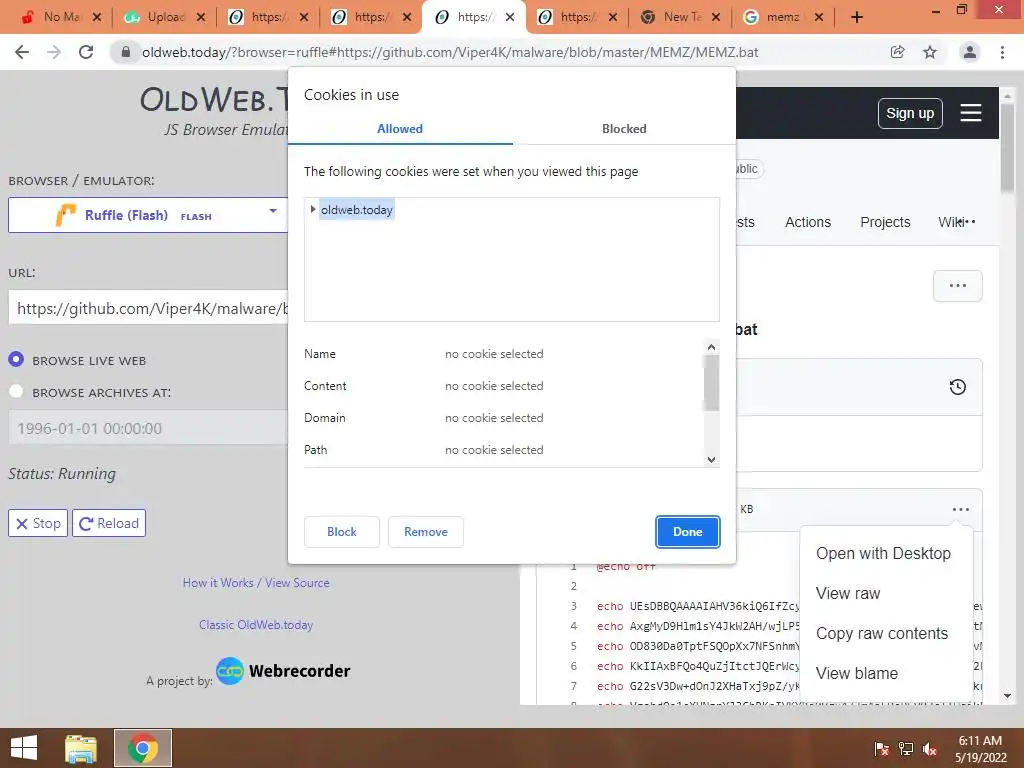Close the 'Upload' tab

tap(201, 18)
